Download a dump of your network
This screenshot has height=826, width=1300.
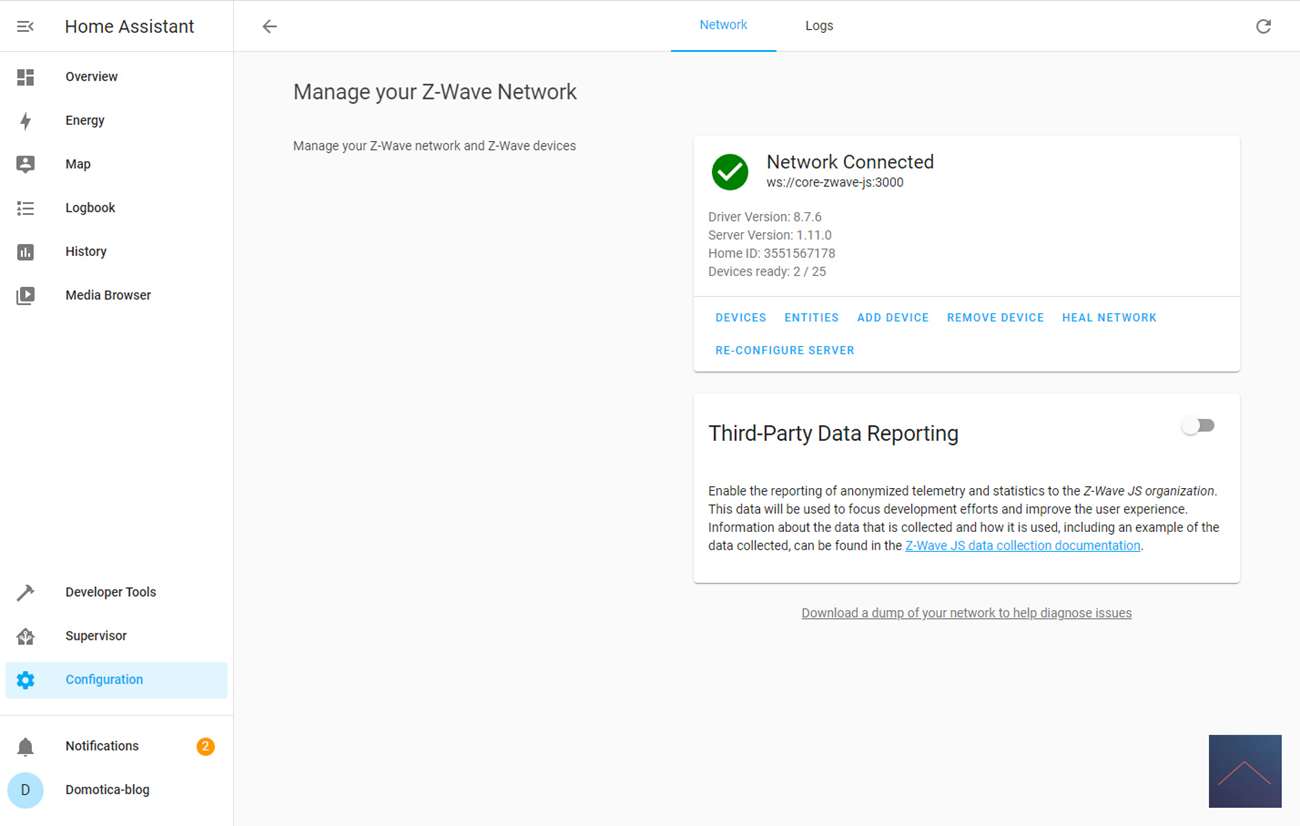coord(966,613)
